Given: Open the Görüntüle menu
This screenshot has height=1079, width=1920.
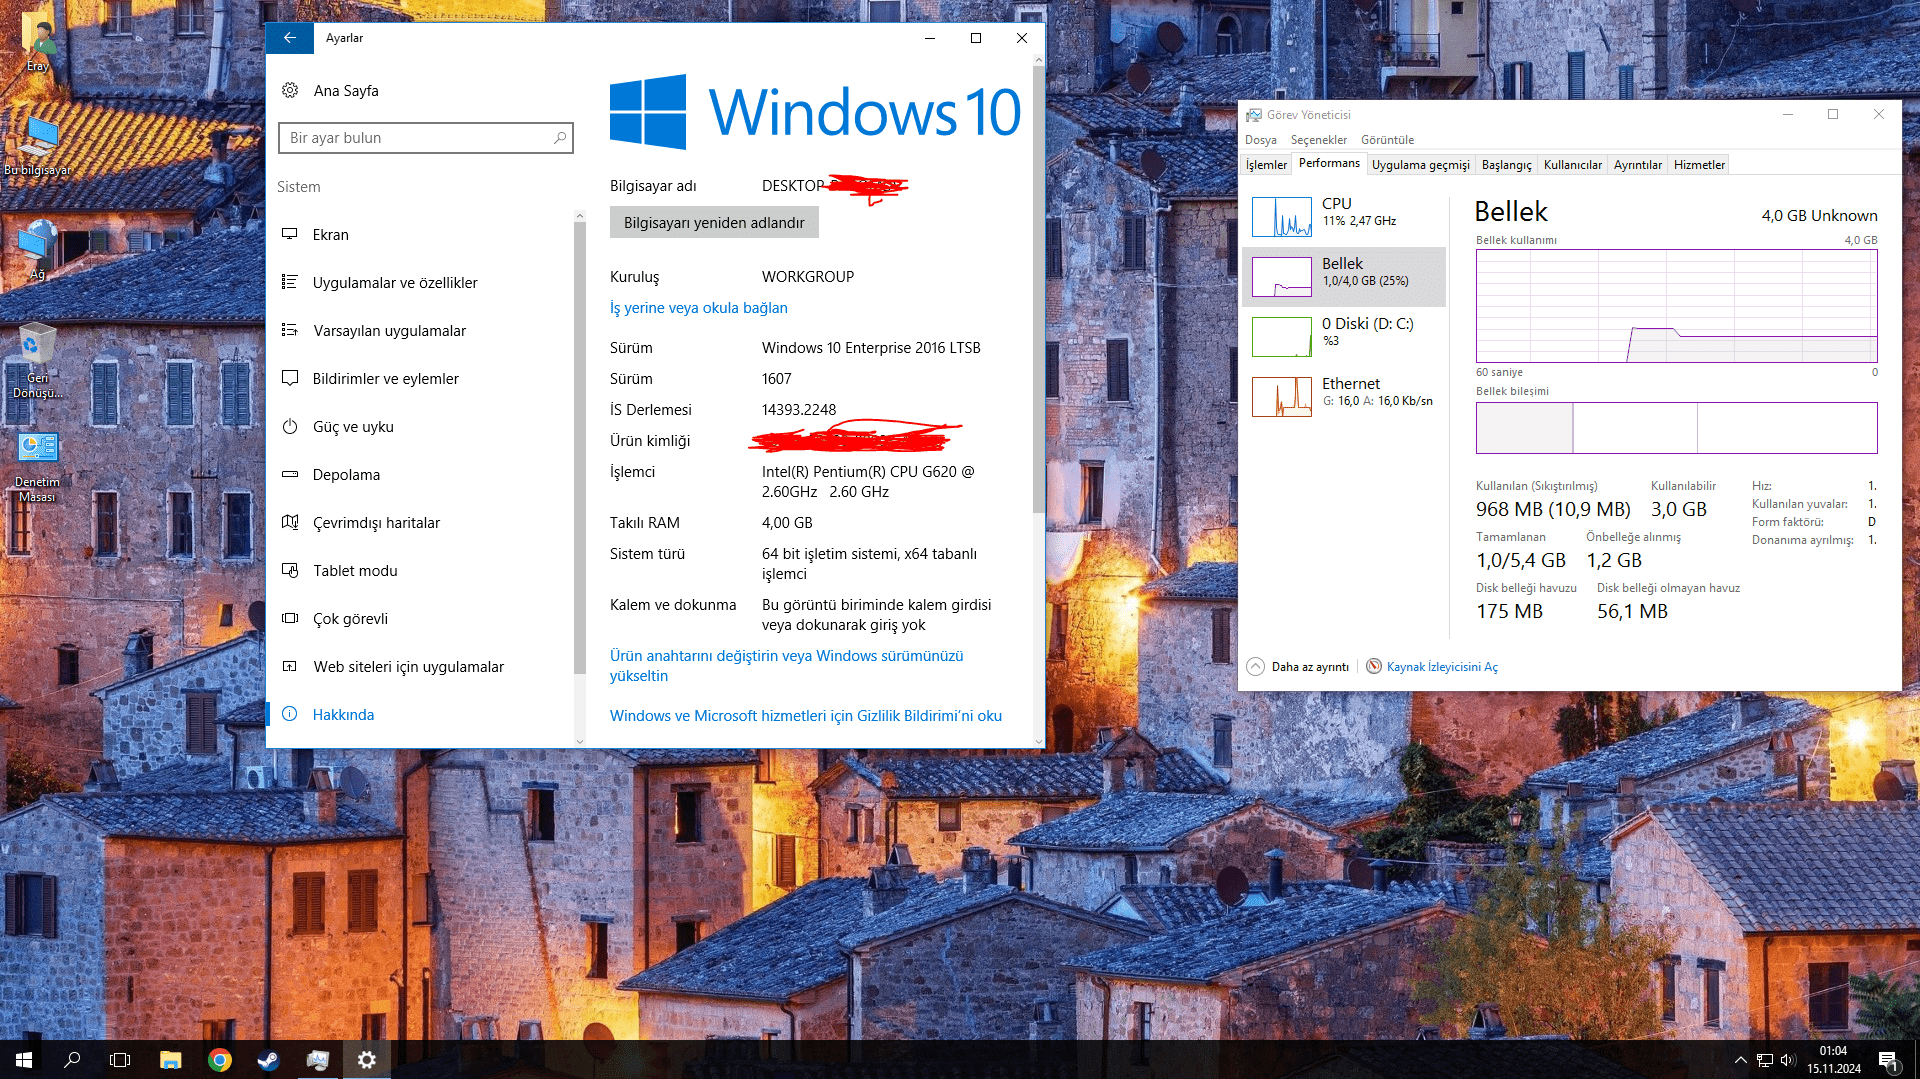Looking at the screenshot, I should pyautogui.click(x=1387, y=140).
